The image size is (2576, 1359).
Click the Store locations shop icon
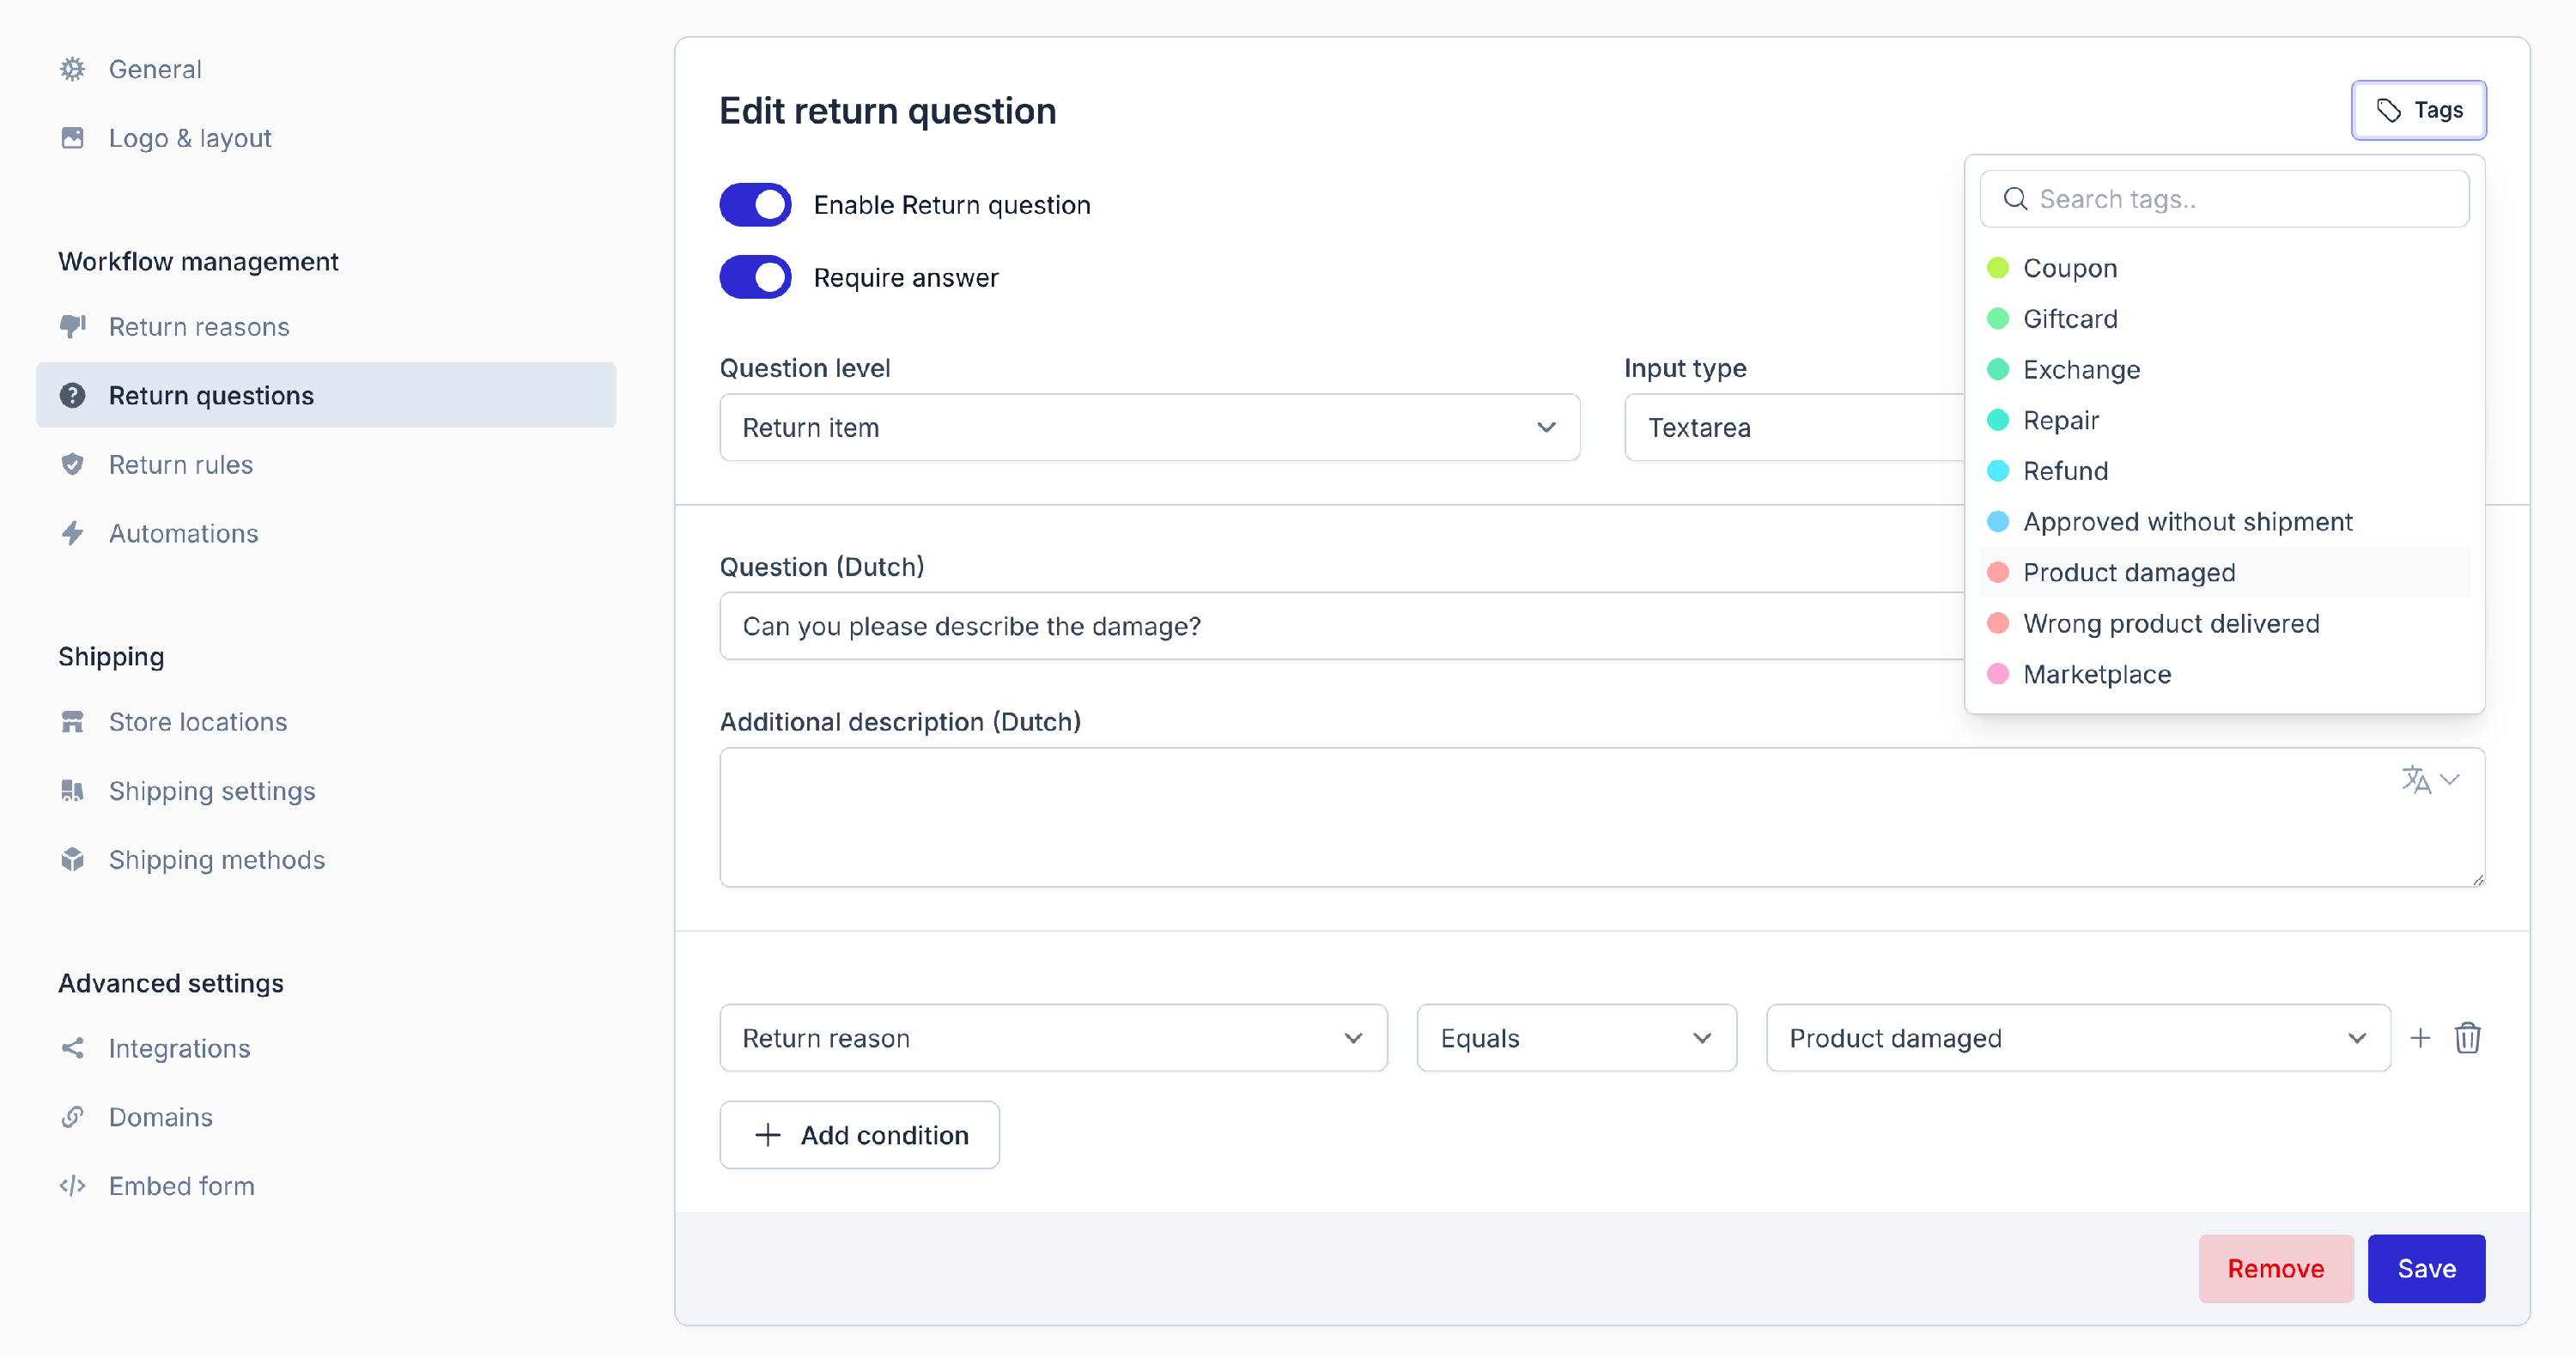pyautogui.click(x=72, y=722)
